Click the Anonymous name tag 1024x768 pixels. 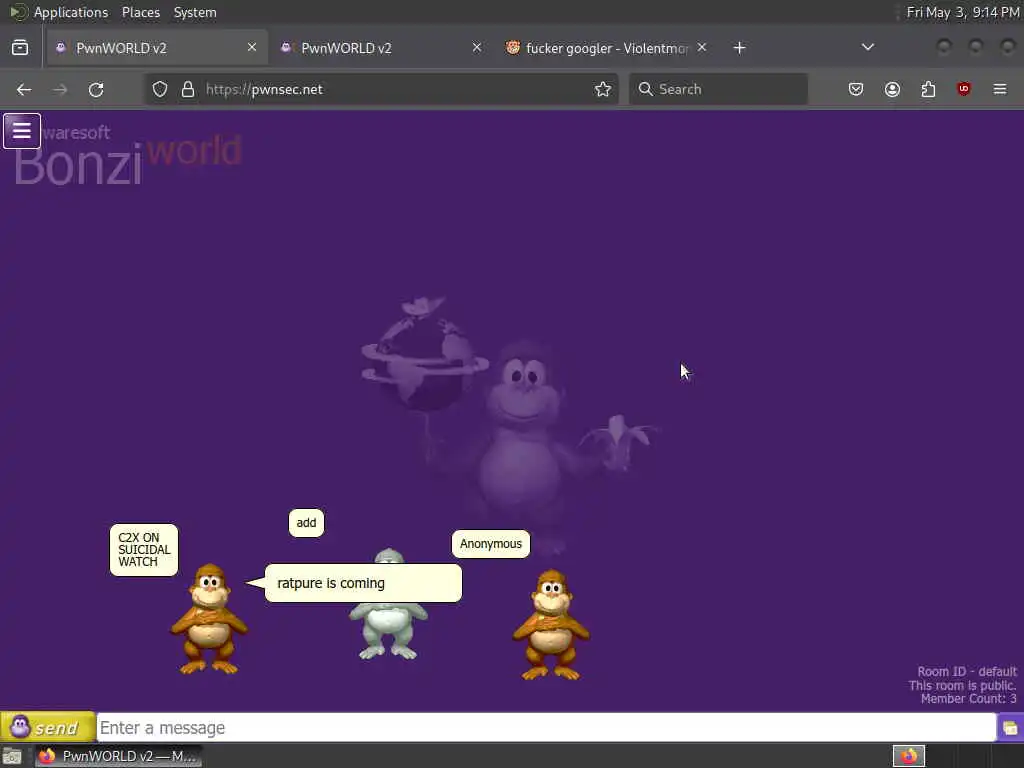click(x=491, y=544)
